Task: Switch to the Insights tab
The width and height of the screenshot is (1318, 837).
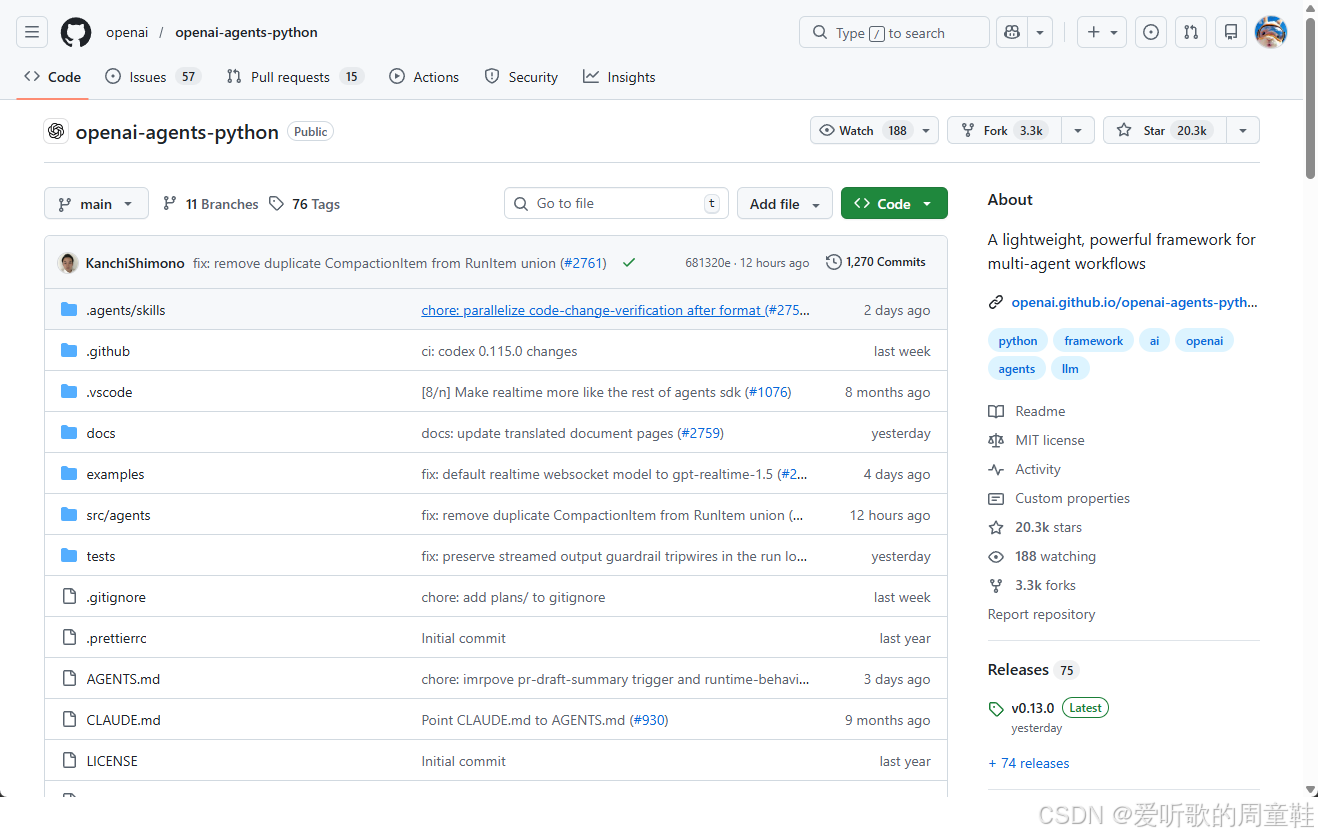Action: coord(620,77)
